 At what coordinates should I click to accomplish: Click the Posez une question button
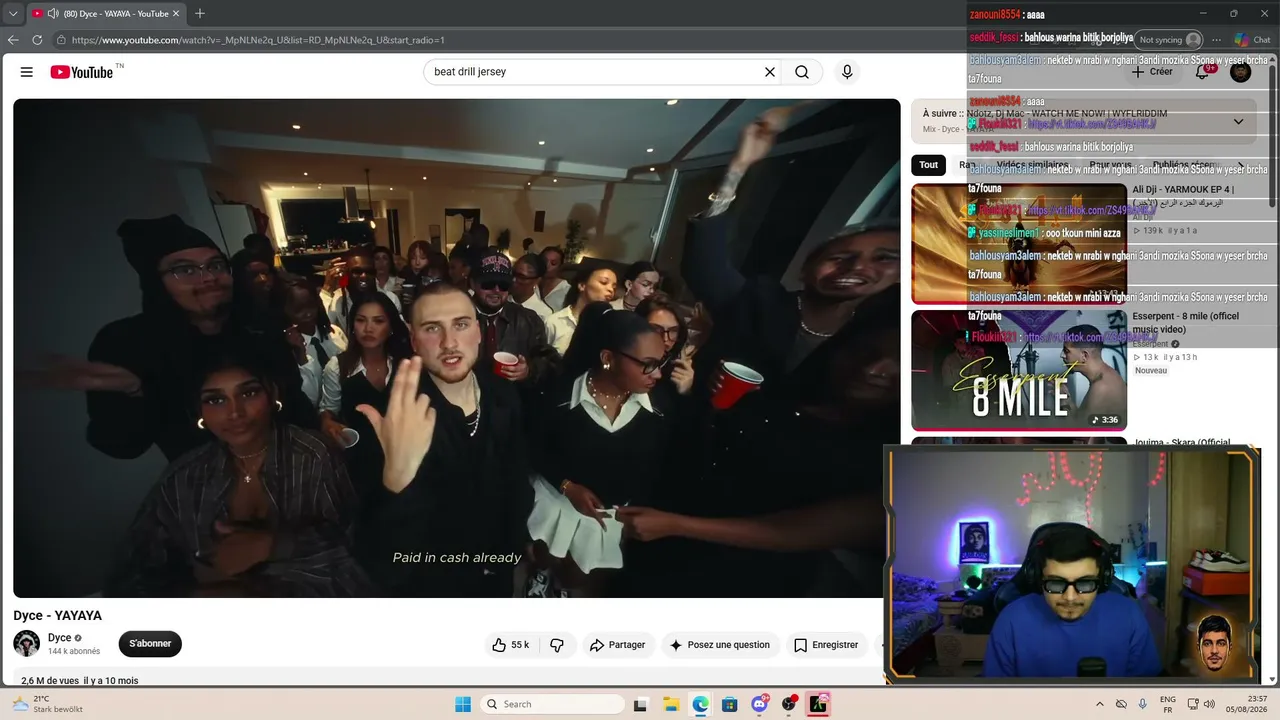tap(720, 645)
